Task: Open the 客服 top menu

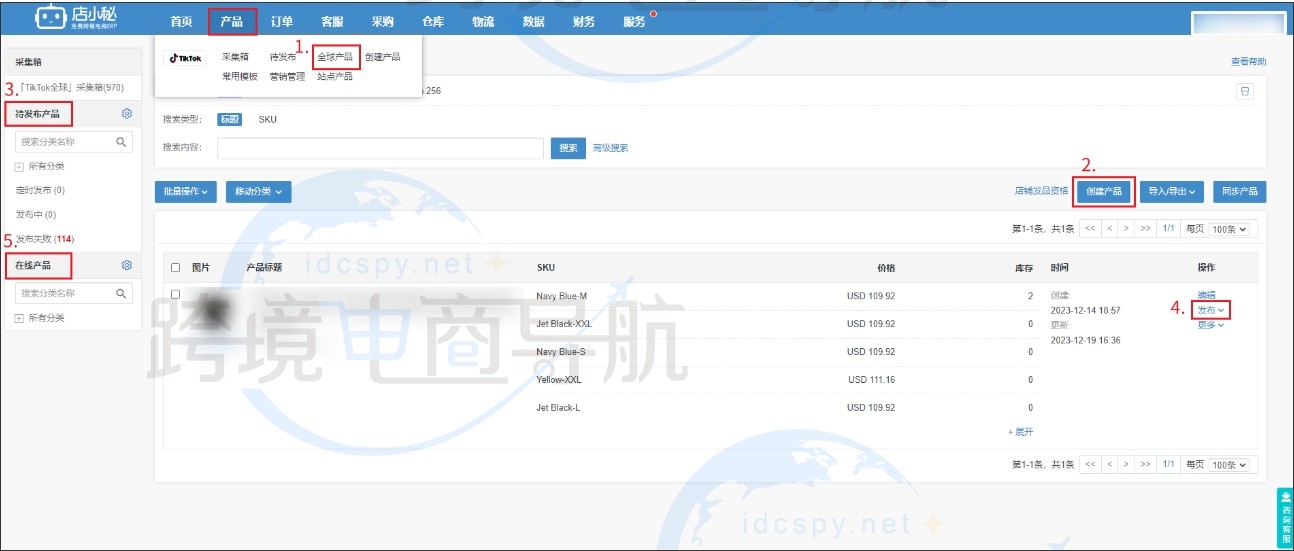Action: coord(332,21)
